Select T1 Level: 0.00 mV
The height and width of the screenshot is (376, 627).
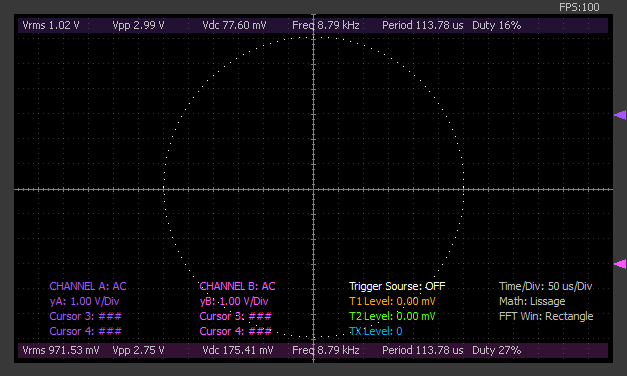[x=392, y=301]
